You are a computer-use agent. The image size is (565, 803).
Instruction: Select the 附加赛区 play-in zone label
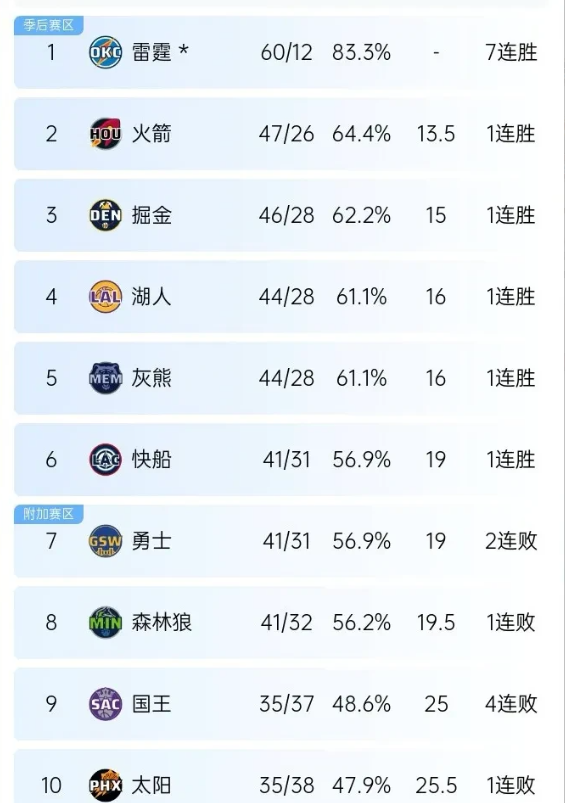tap(49, 514)
